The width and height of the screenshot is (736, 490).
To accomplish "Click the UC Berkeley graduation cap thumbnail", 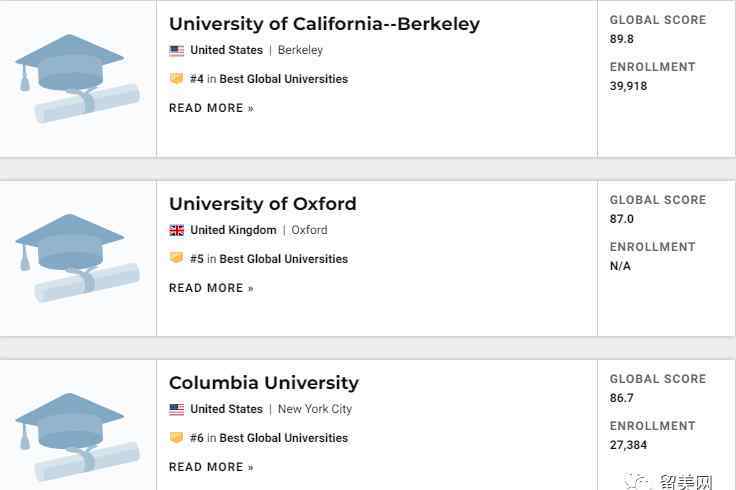I will [77, 78].
